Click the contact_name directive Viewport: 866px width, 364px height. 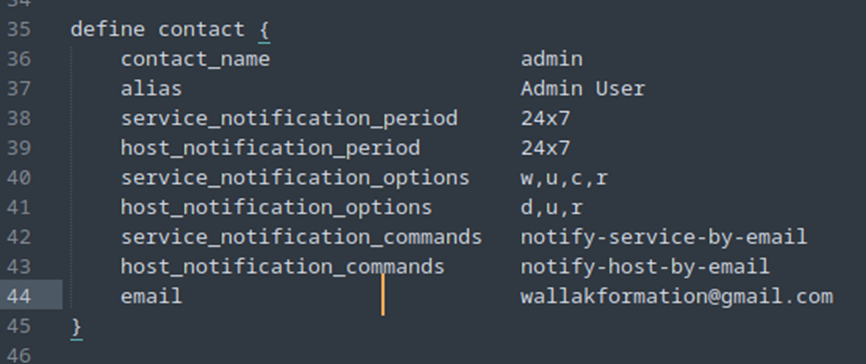tap(196, 59)
